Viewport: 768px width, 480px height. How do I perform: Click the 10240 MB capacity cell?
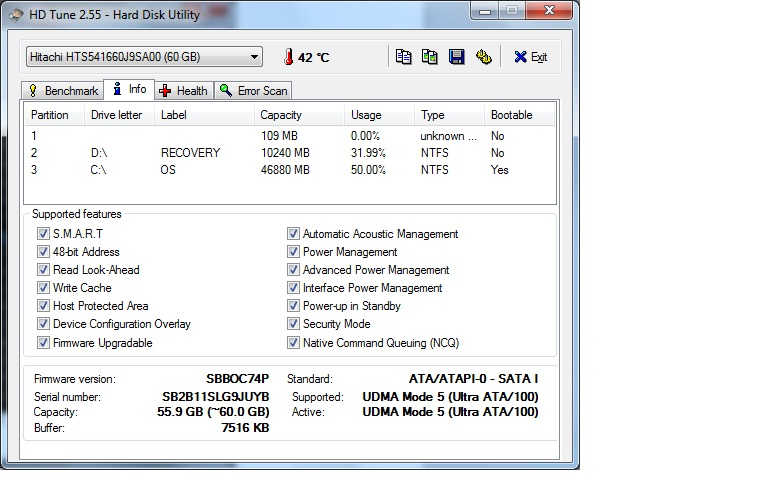(285, 153)
